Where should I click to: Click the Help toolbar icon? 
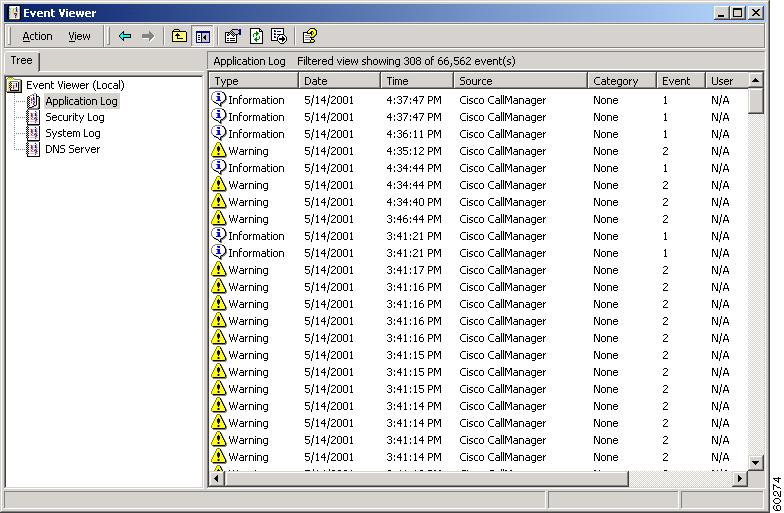[x=310, y=36]
